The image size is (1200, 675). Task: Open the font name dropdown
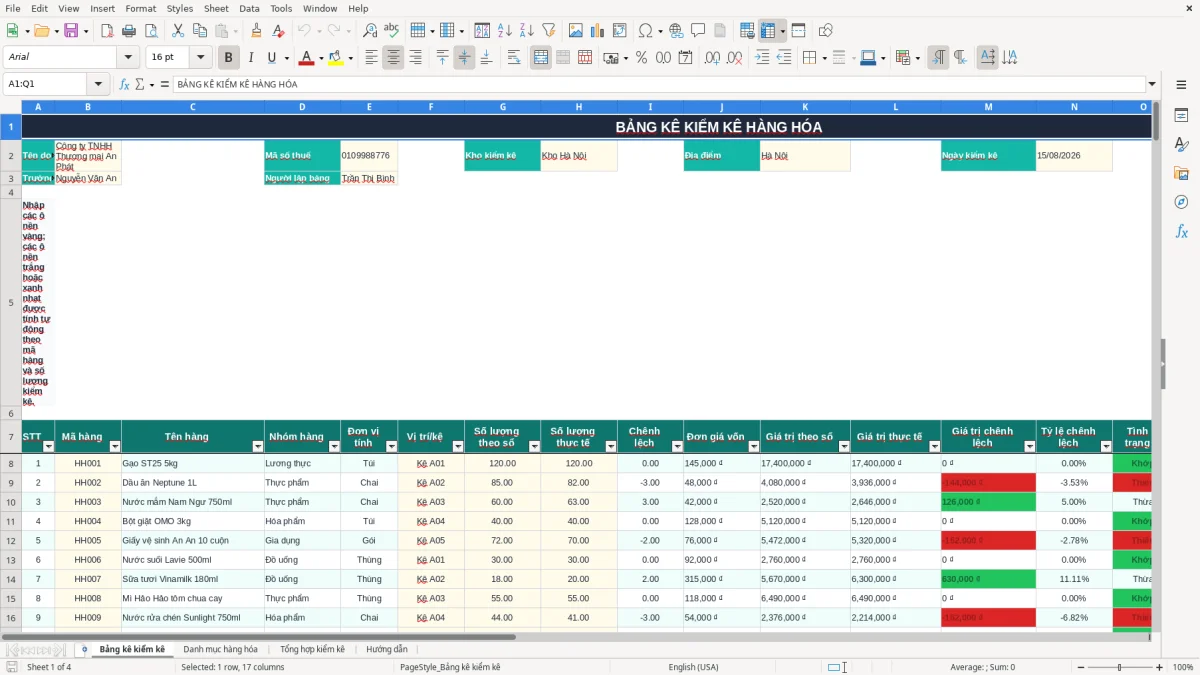[x=128, y=58]
